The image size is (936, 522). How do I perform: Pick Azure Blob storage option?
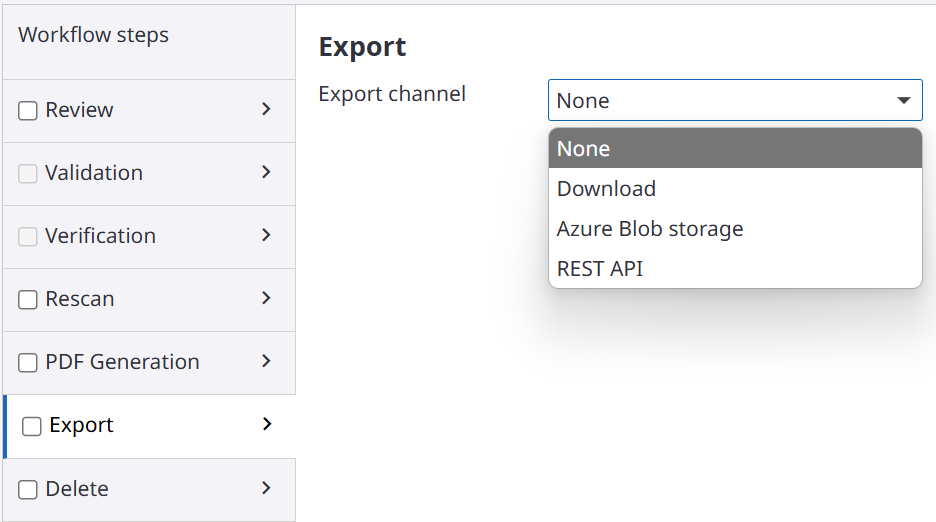point(735,229)
